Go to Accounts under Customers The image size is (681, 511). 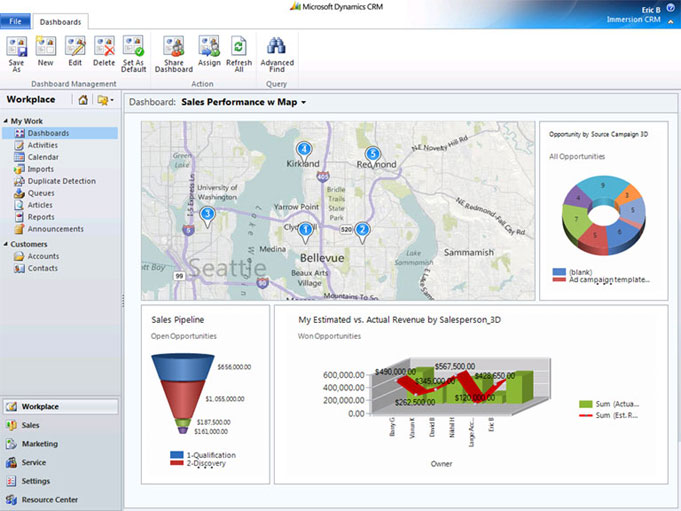tap(43, 256)
